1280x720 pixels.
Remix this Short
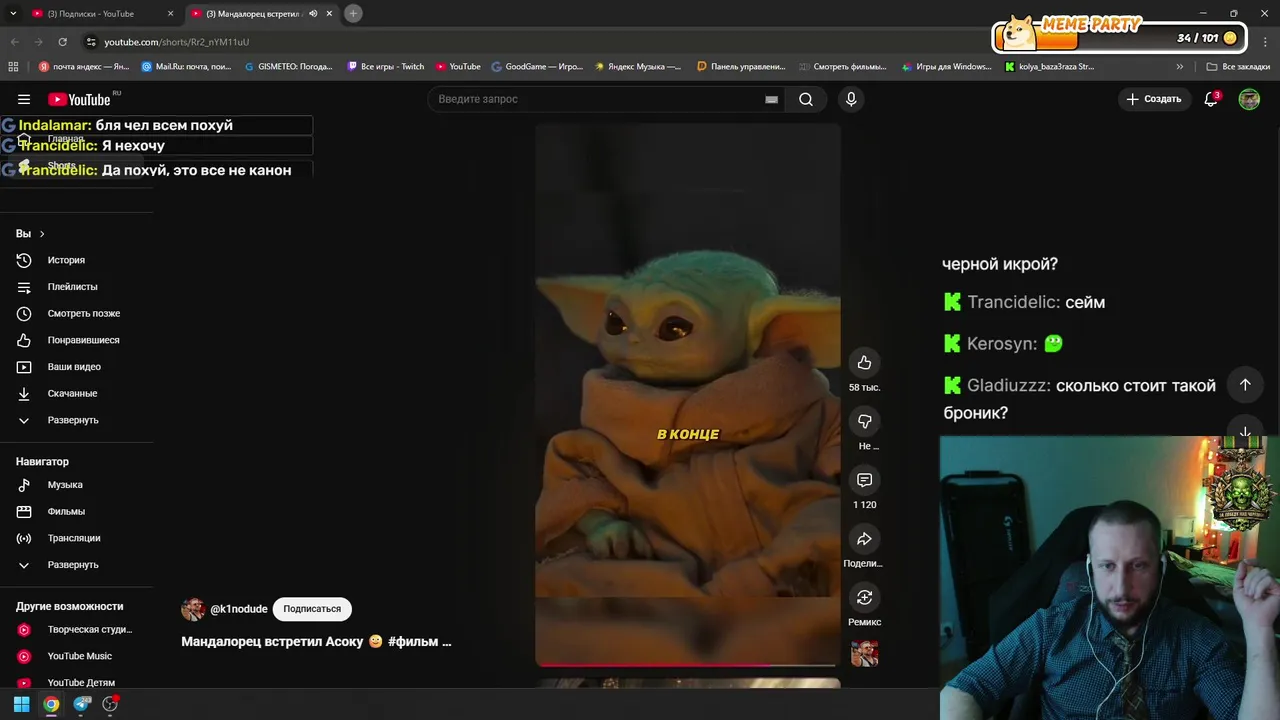click(x=864, y=598)
